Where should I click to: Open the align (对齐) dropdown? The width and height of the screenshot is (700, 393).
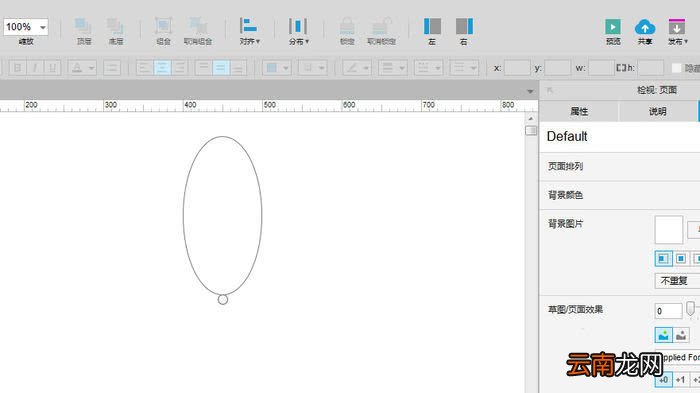click(x=249, y=31)
